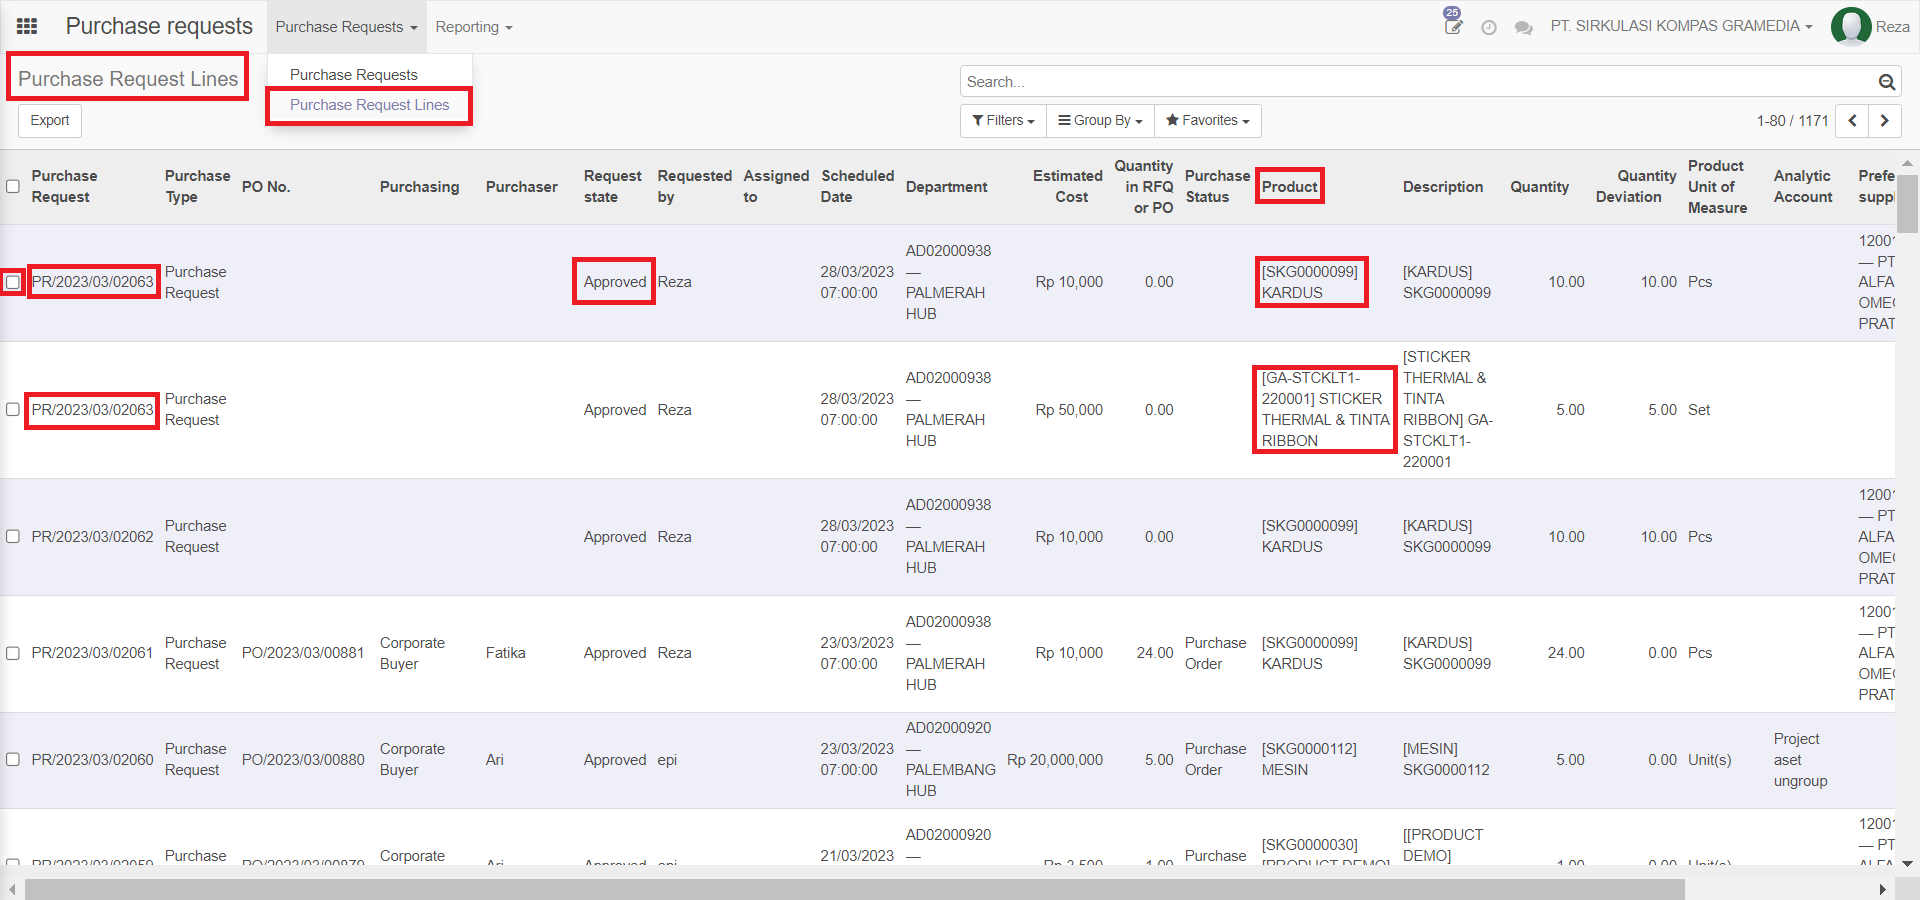Select Purchase Requests submenu entry
The image size is (1920, 900).
(x=354, y=75)
